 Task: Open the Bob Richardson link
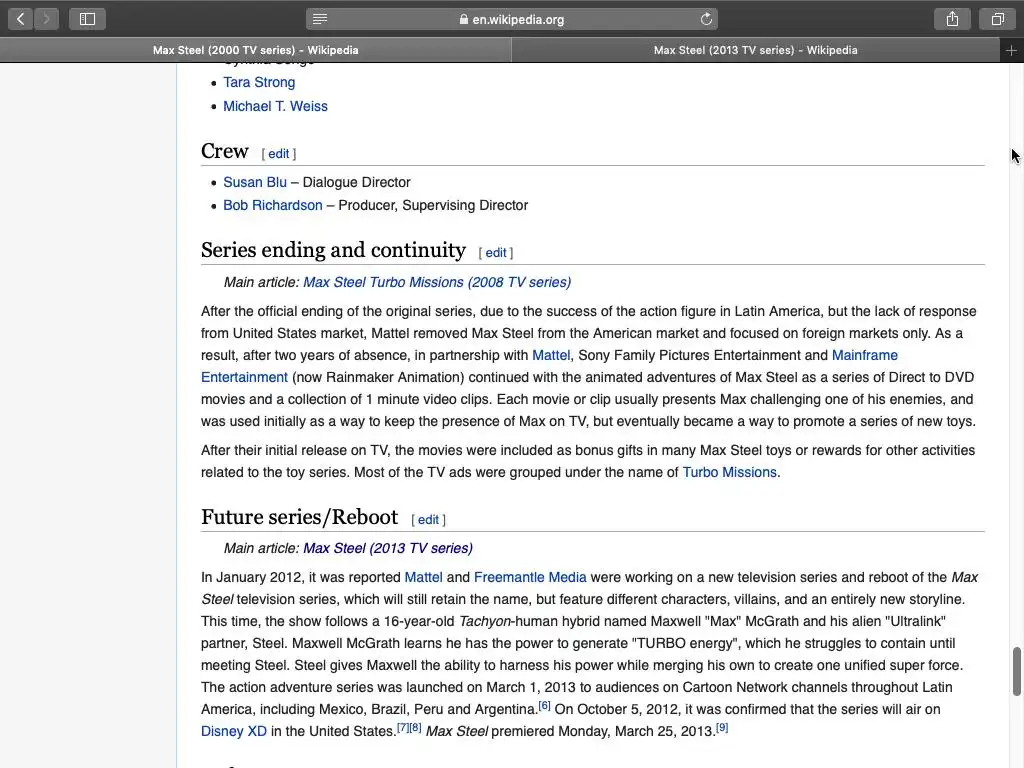273,205
